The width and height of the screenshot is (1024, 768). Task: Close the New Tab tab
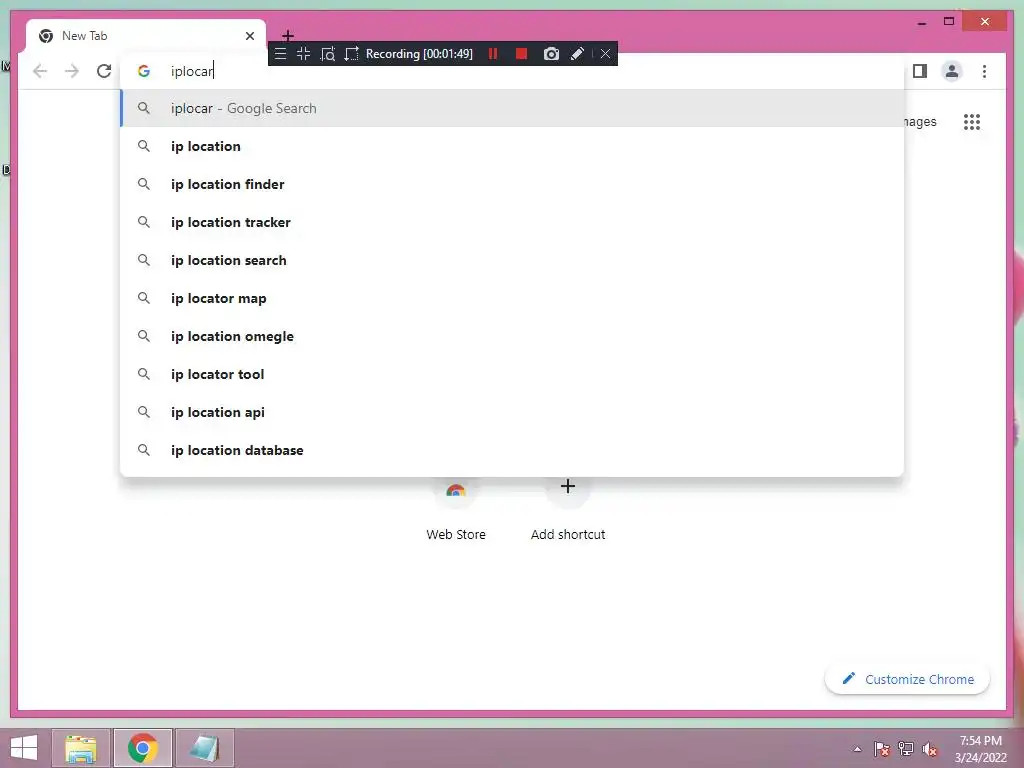pyautogui.click(x=249, y=36)
